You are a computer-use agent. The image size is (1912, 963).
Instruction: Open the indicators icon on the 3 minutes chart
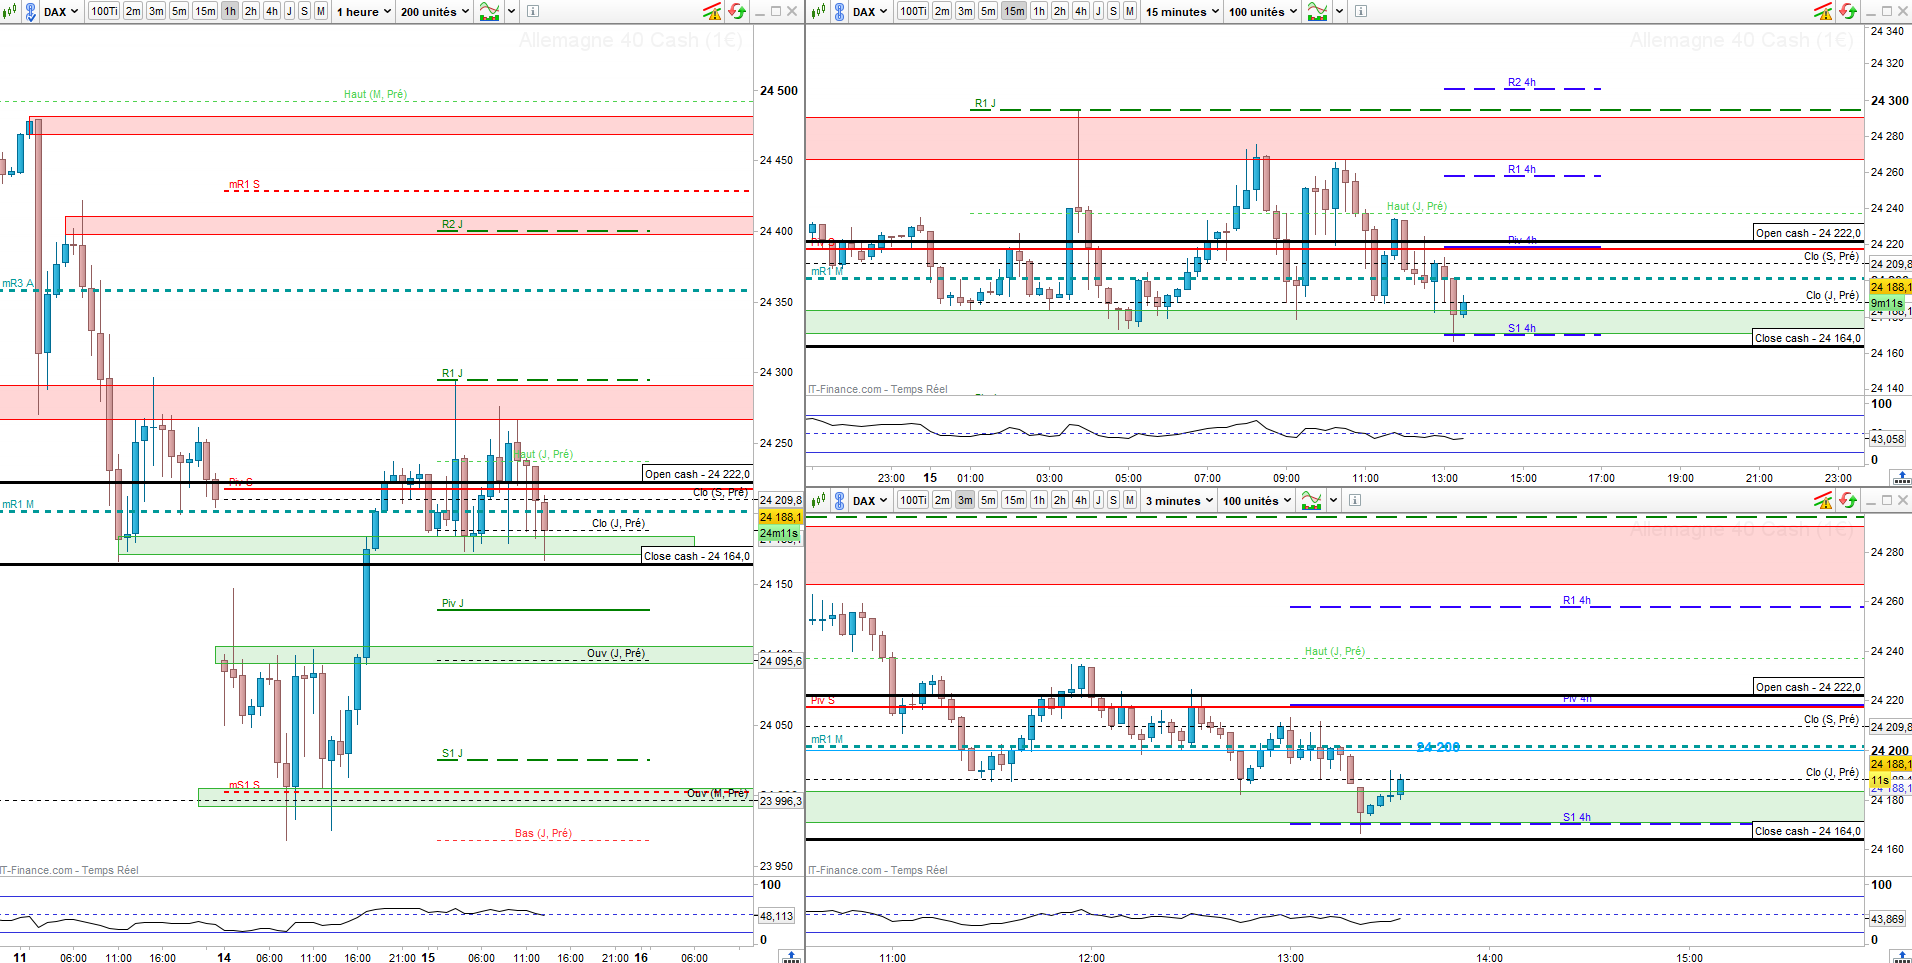click(x=1312, y=500)
